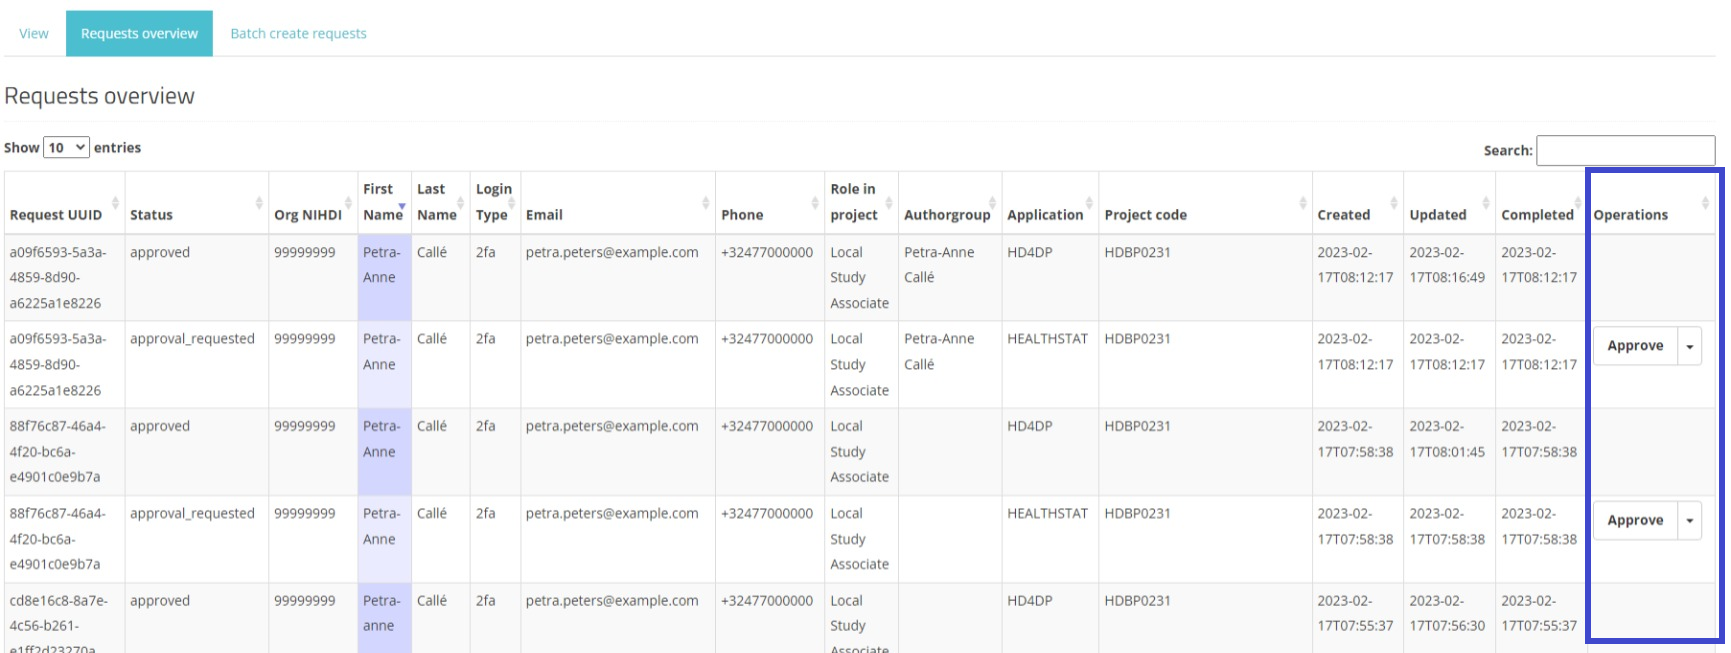This screenshot has width=1731, height=653.
Task: Expand dropdown arrow beside first Approve button
Action: pos(1690,347)
